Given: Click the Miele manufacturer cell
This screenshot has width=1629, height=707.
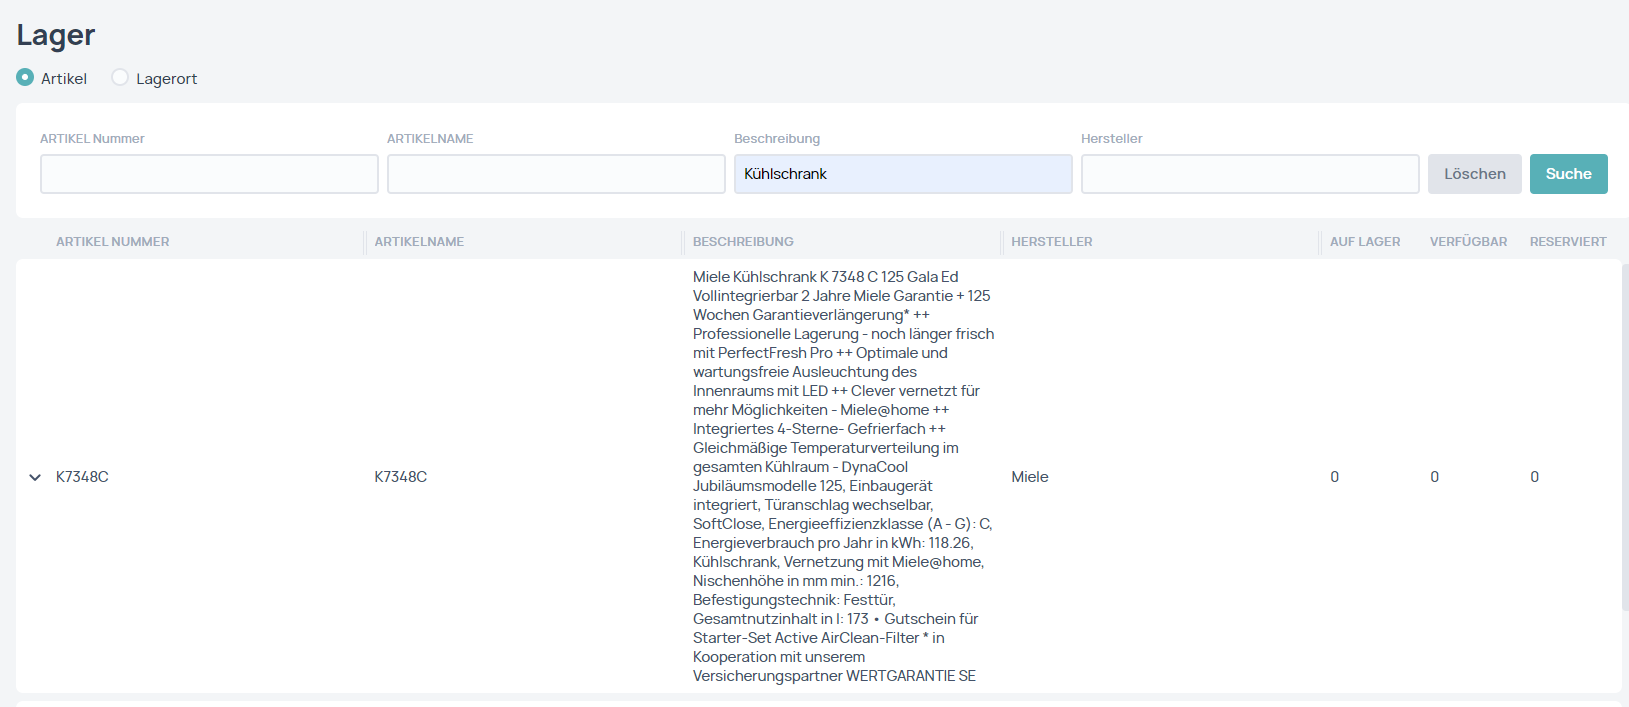Looking at the screenshot, I should [x=1029, y=477].
